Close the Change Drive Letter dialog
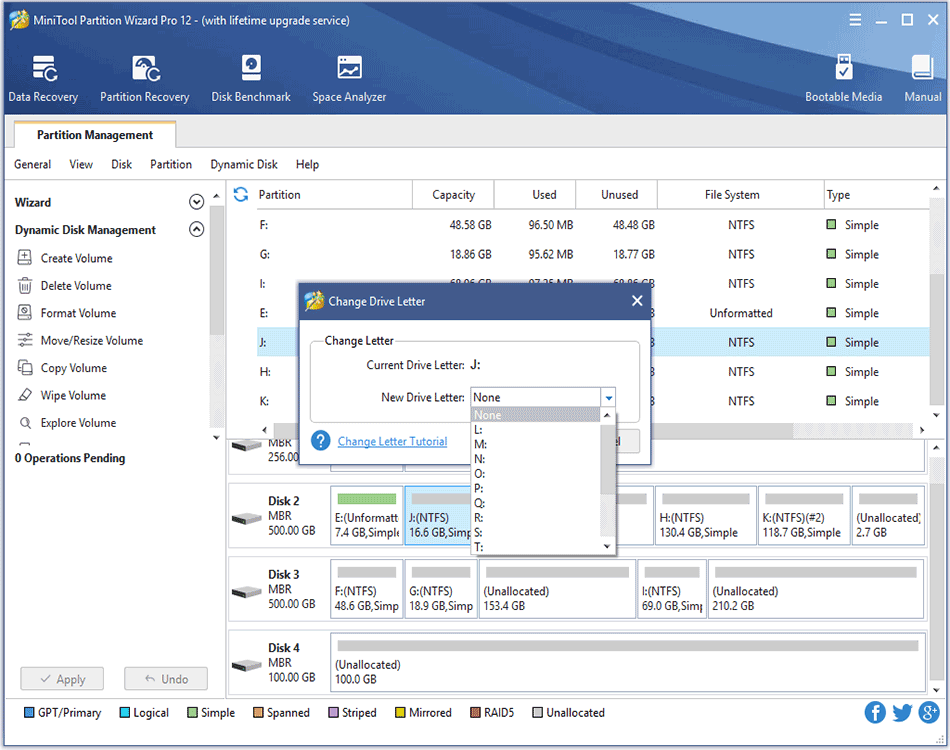 pyautogui.click(x=637, y=300)
